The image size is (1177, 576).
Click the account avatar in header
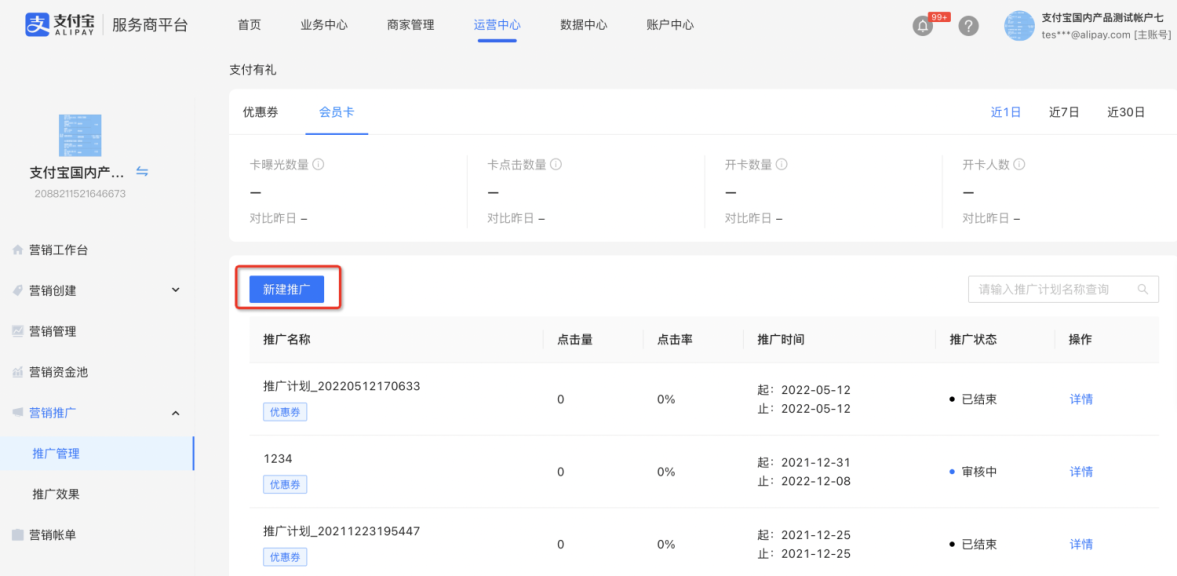tap(1019, 26)
